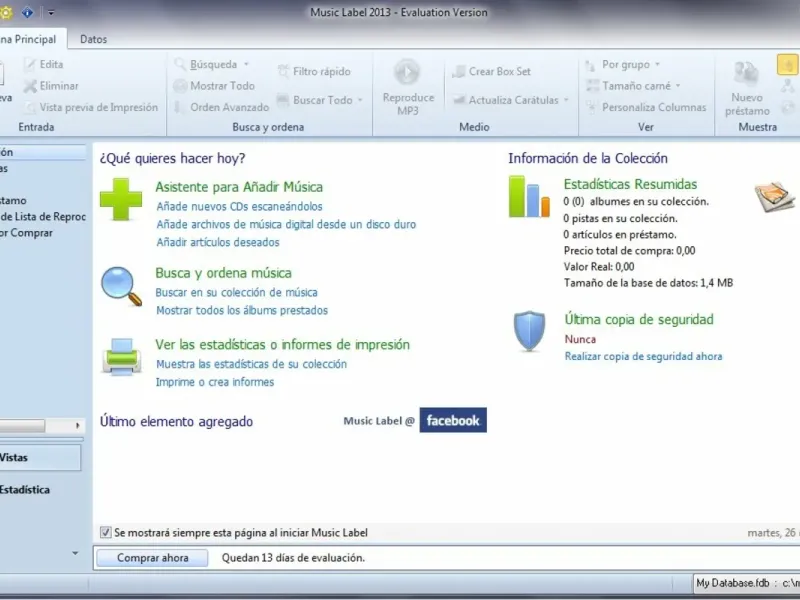Click the Crear Box Set icon
The height and width of the screenshot is (600, 800).
[459, 71]
